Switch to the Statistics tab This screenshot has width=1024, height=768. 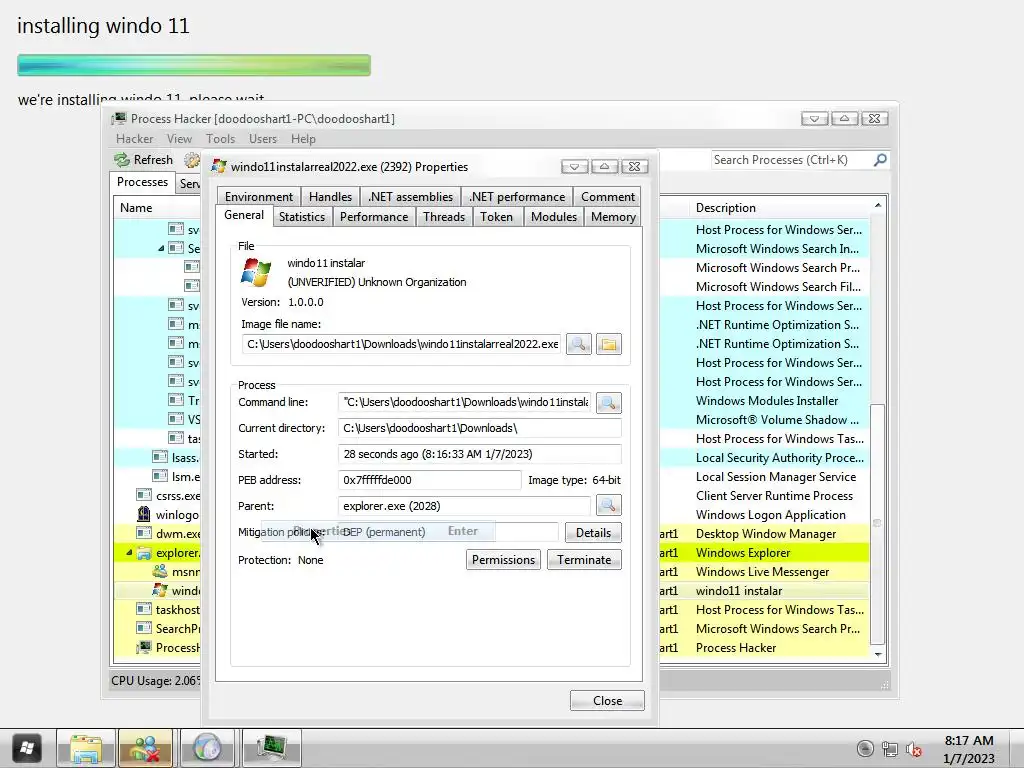(x=302, y=217)
